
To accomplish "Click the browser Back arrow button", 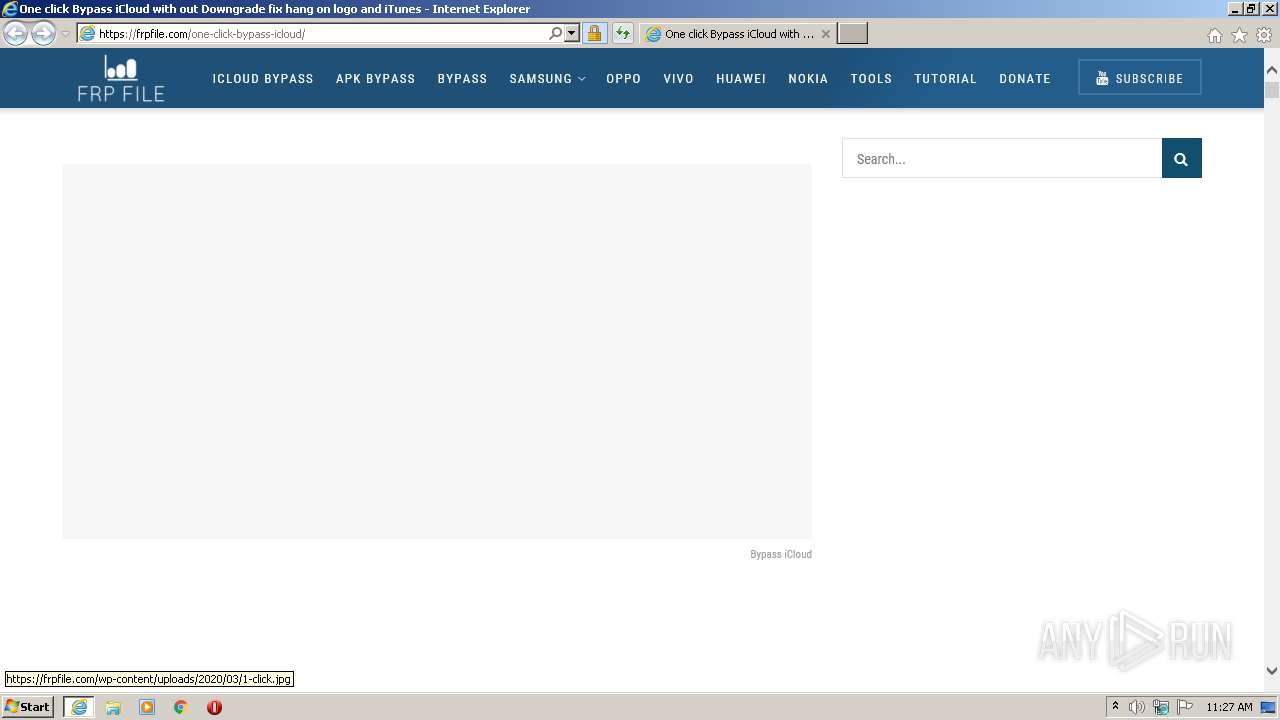I will click(15, 34).
